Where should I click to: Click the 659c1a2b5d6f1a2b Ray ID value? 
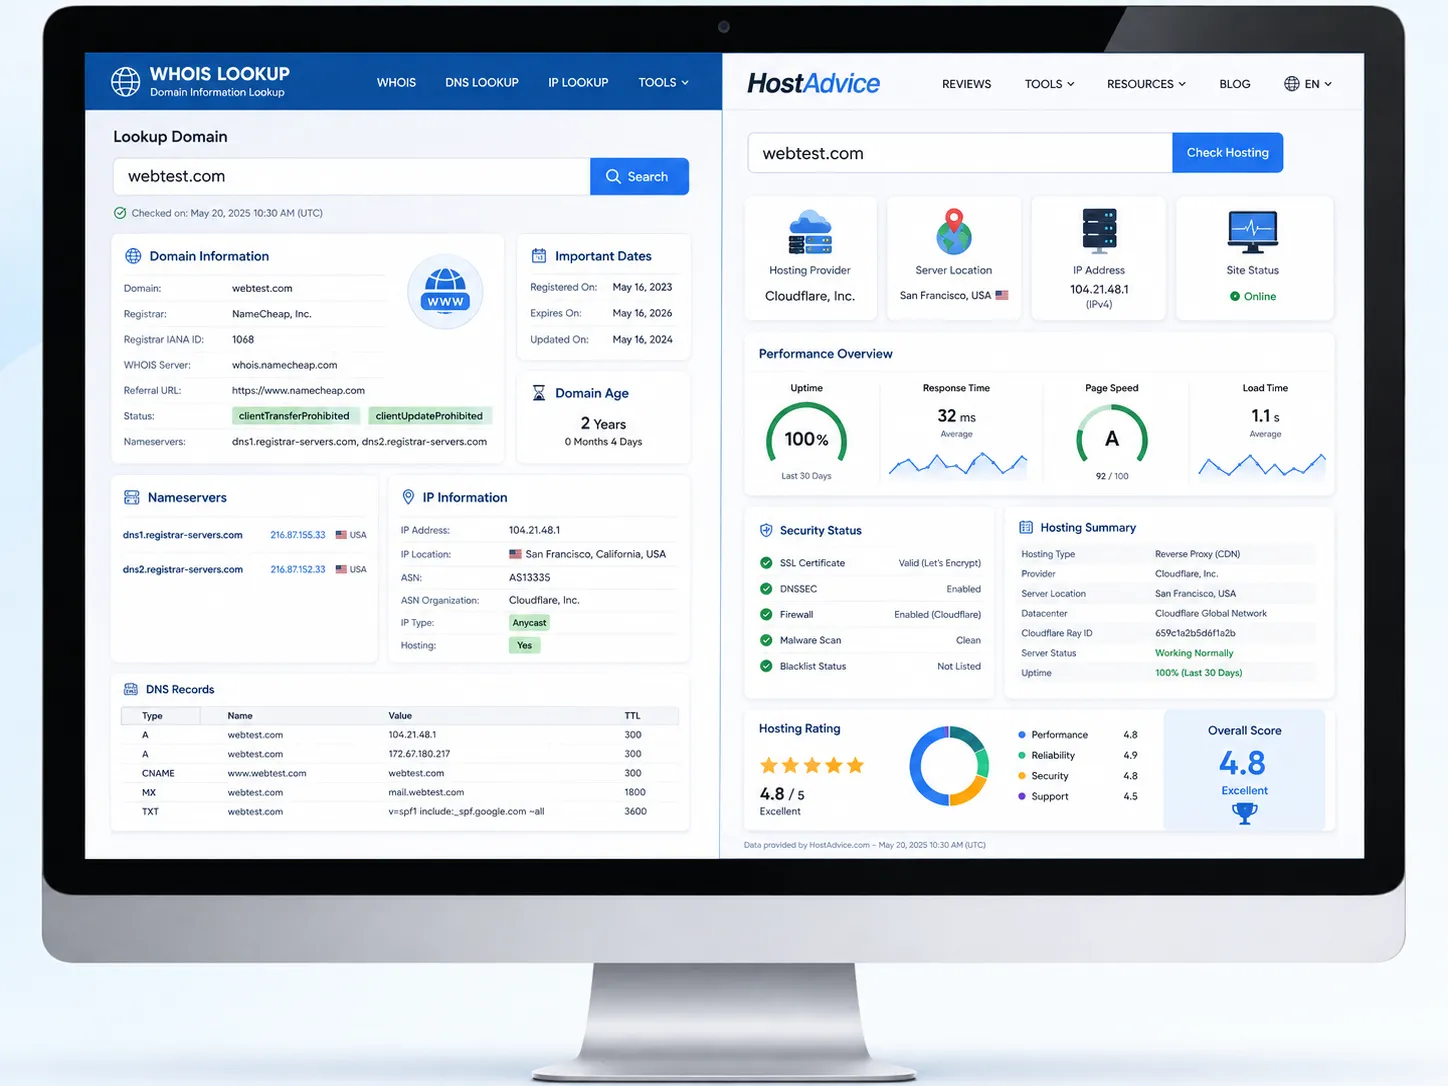pyautogui.click(x=1195, y=633)
